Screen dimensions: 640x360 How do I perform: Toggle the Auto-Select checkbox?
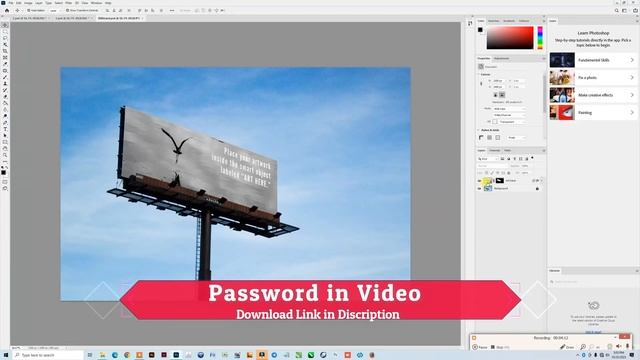[x=29, y=11]
